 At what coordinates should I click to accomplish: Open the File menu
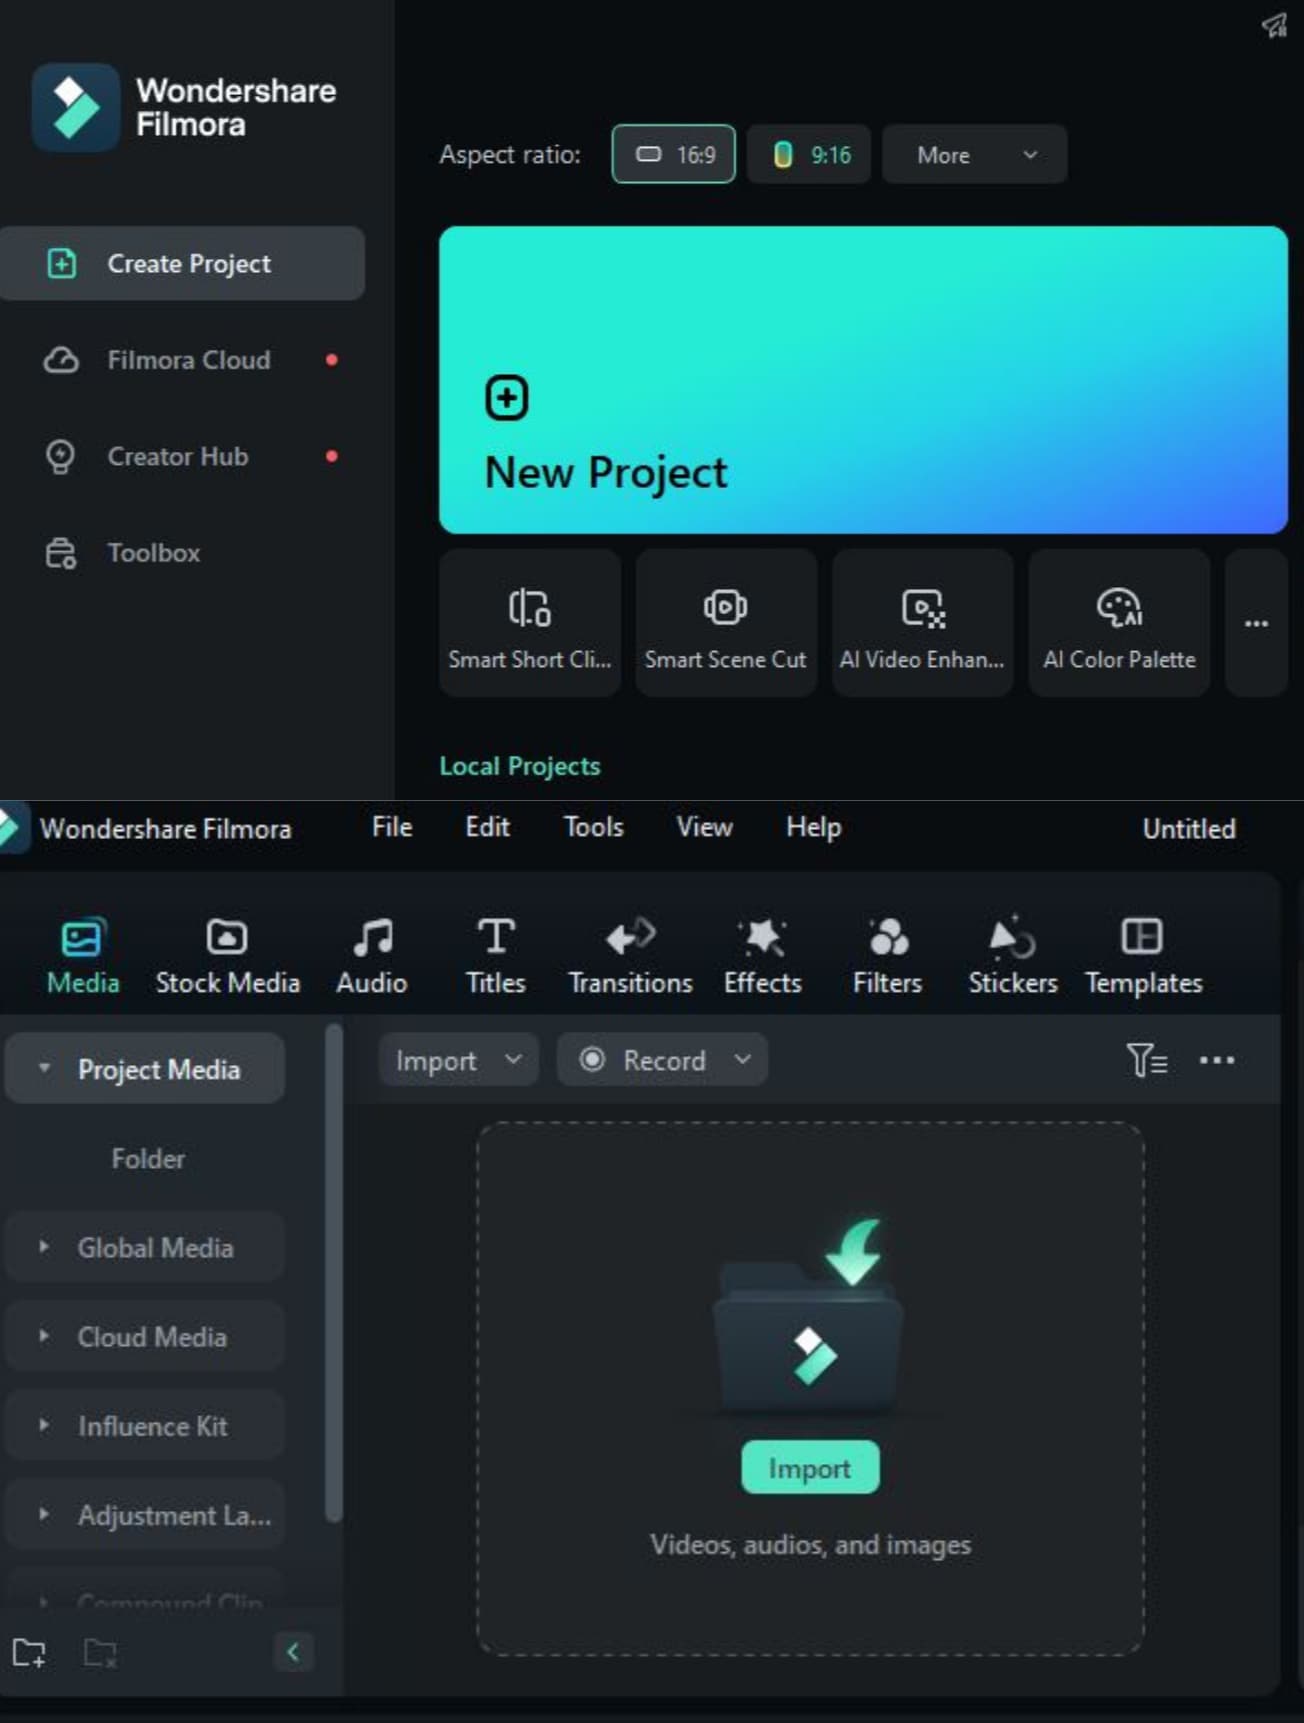[392, 827]
